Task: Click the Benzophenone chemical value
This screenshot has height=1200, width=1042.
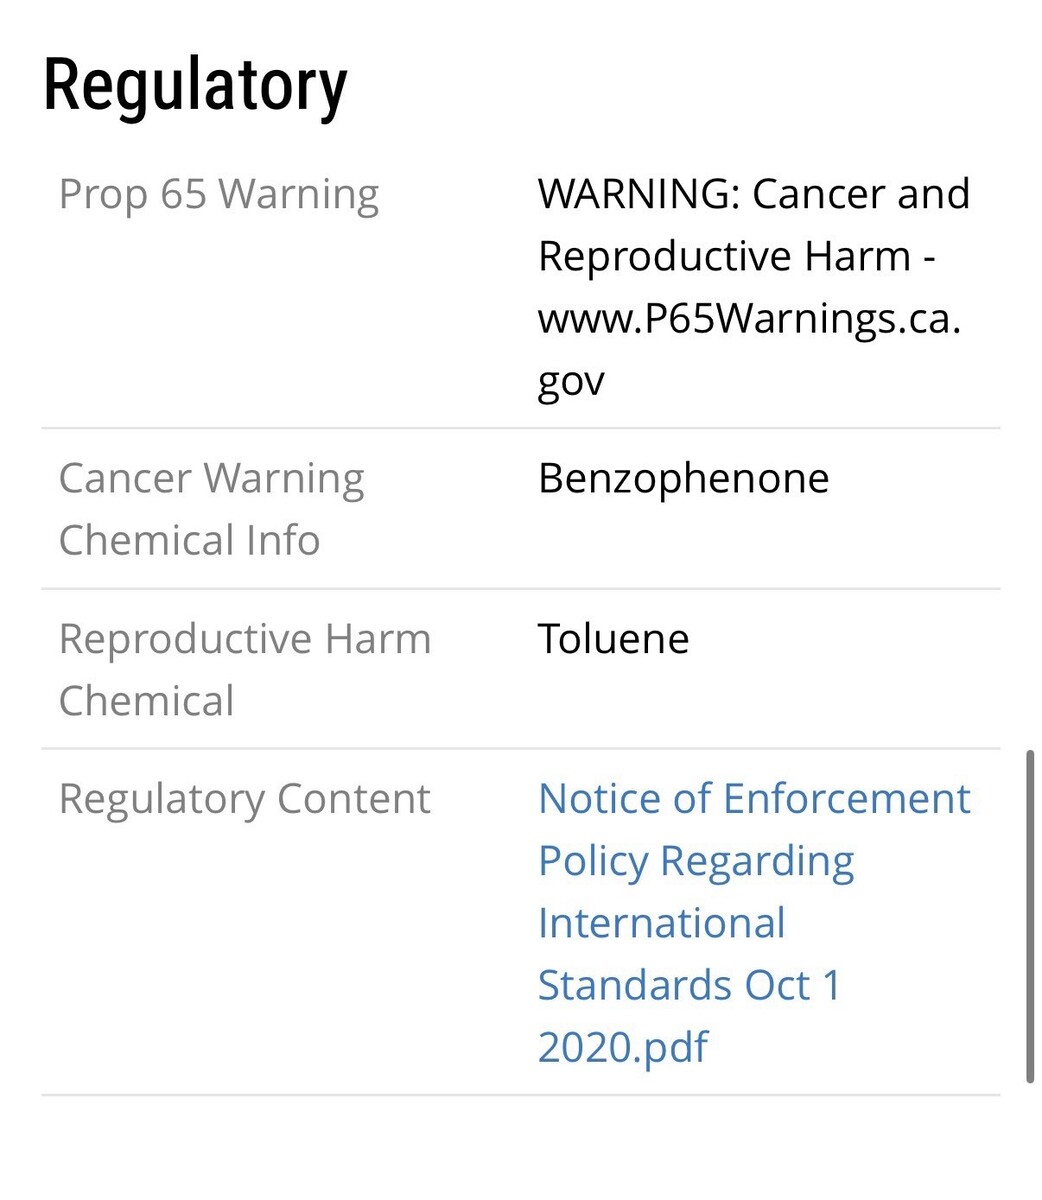Action: (683, 478)
